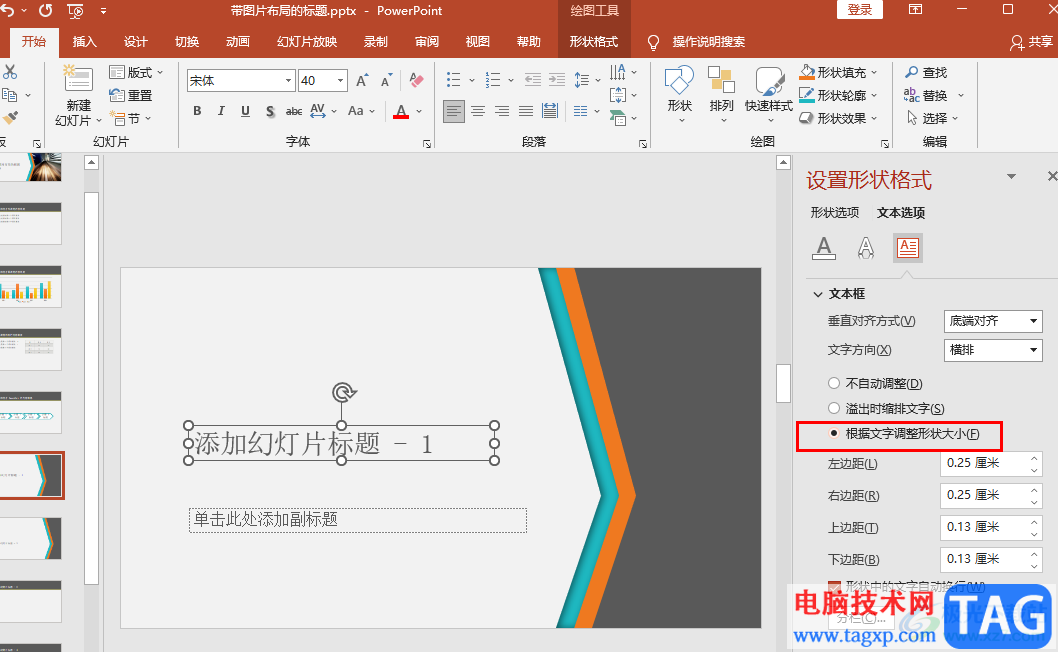Select the bar chart slide thumbnail

click(31, 287)
